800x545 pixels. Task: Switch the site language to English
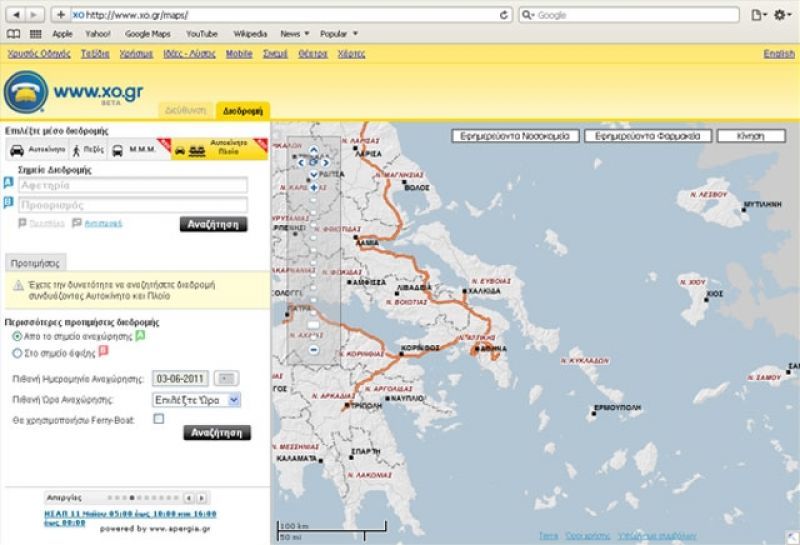coord(779,54)
